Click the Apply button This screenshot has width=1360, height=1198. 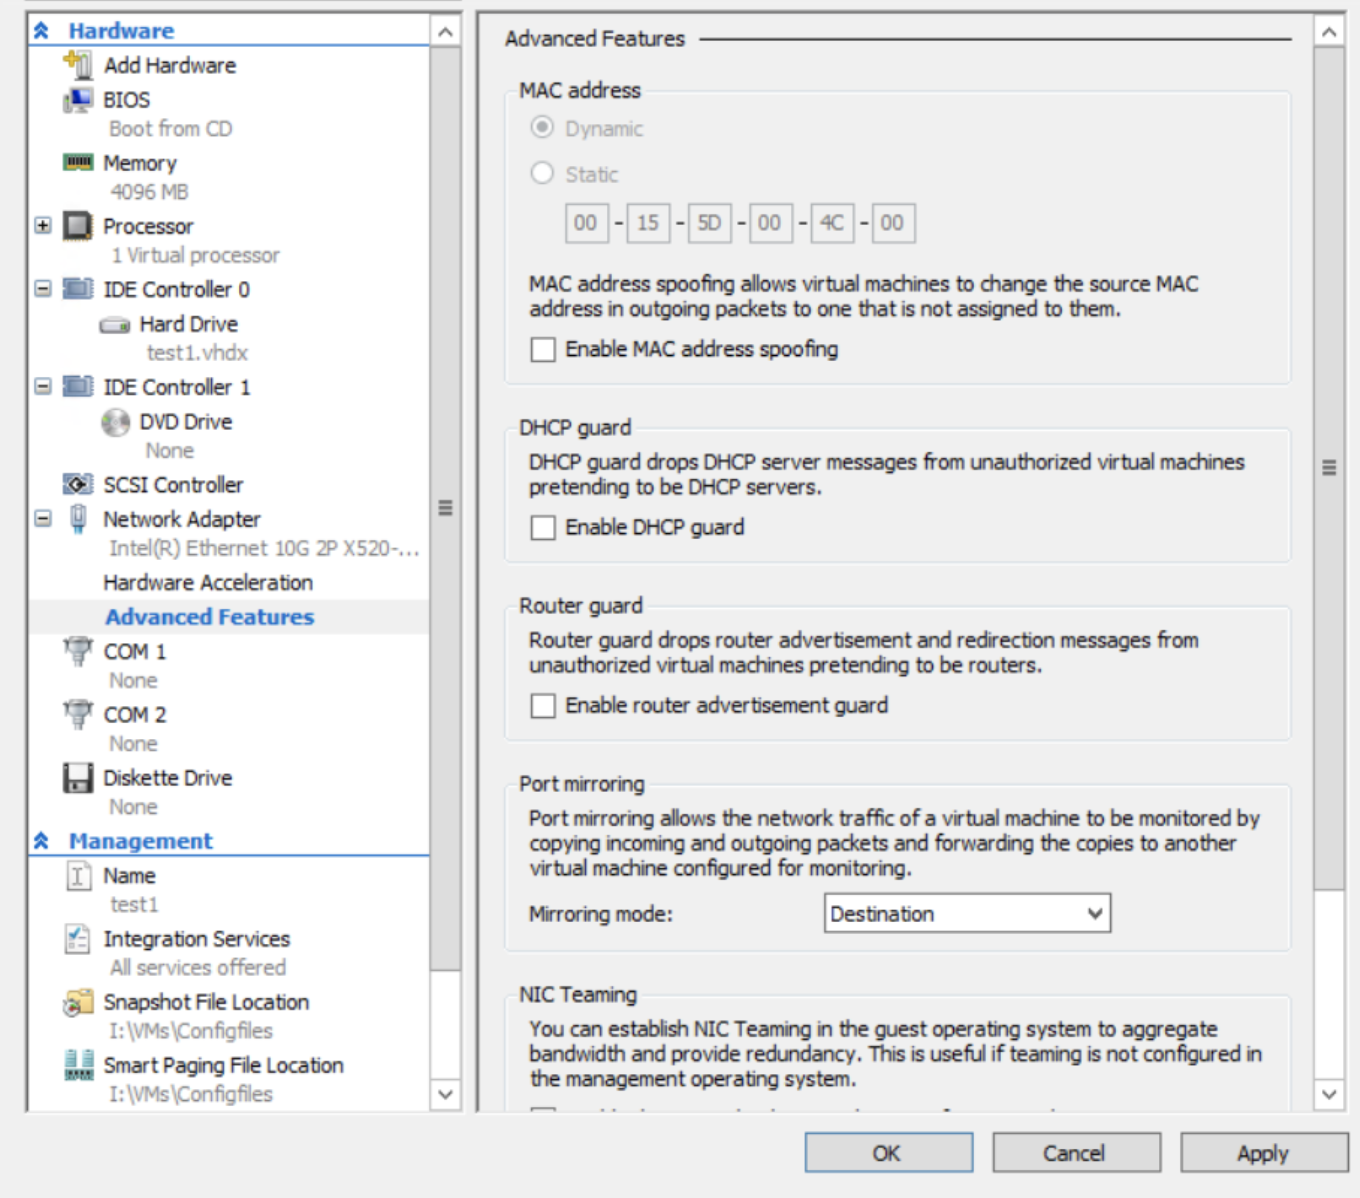click(1263, 1153)
